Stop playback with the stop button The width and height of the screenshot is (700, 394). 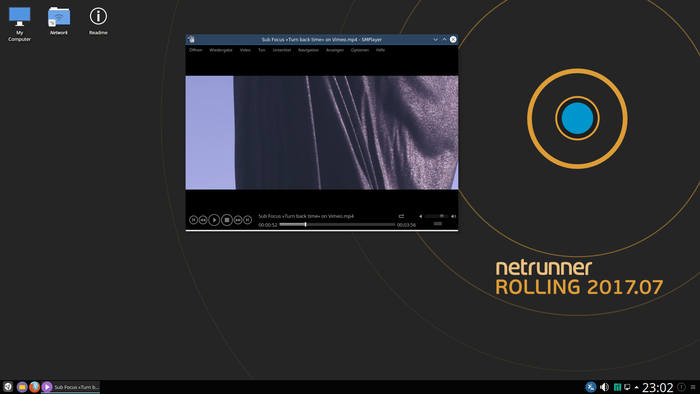[227, 220]
